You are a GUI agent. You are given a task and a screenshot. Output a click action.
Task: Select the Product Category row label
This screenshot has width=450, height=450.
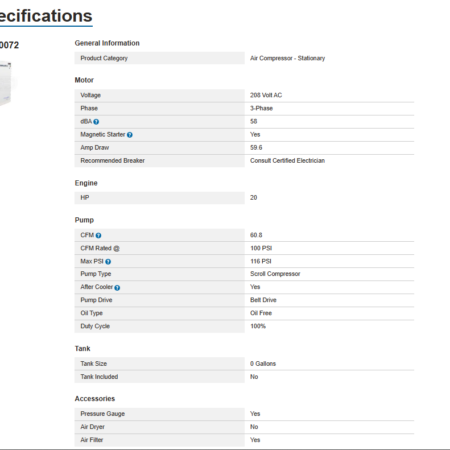(x=104, y=58)
